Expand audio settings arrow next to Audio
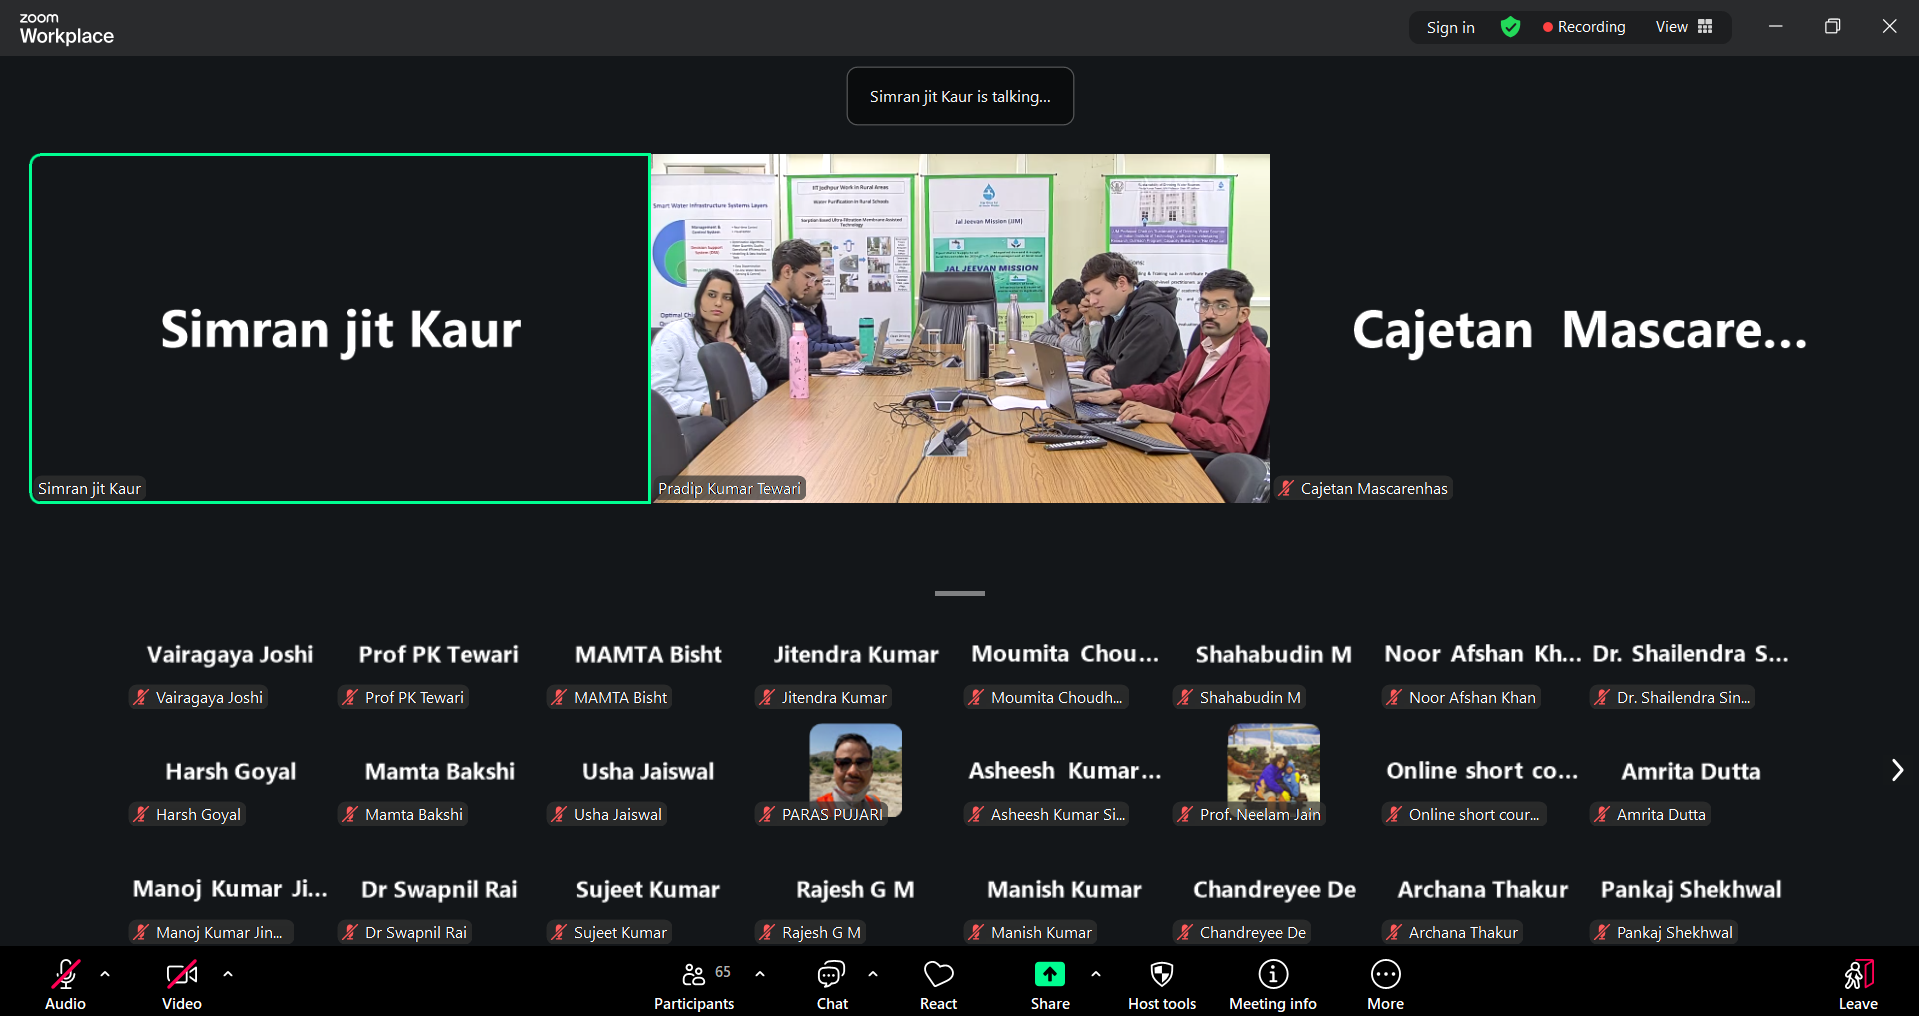The image size is (1919, 1016). [105, 973]
